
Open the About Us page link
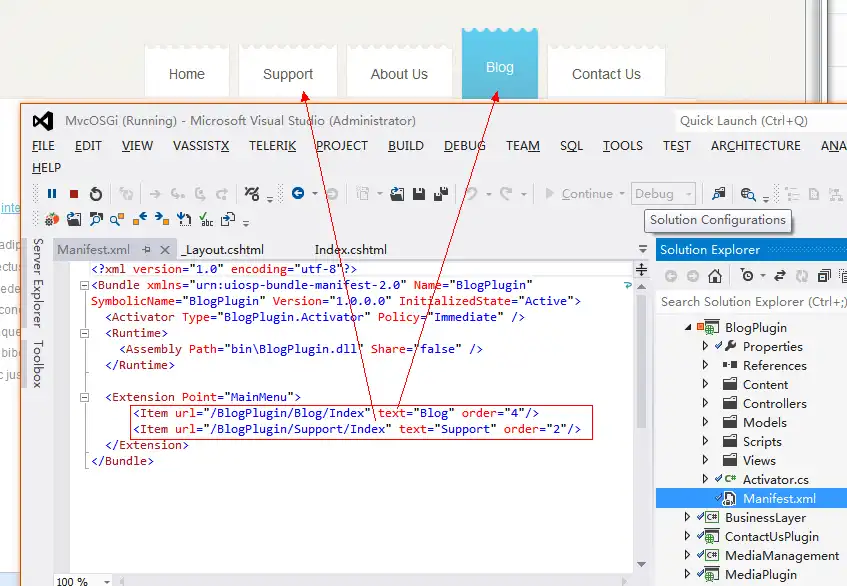point(399,74)
